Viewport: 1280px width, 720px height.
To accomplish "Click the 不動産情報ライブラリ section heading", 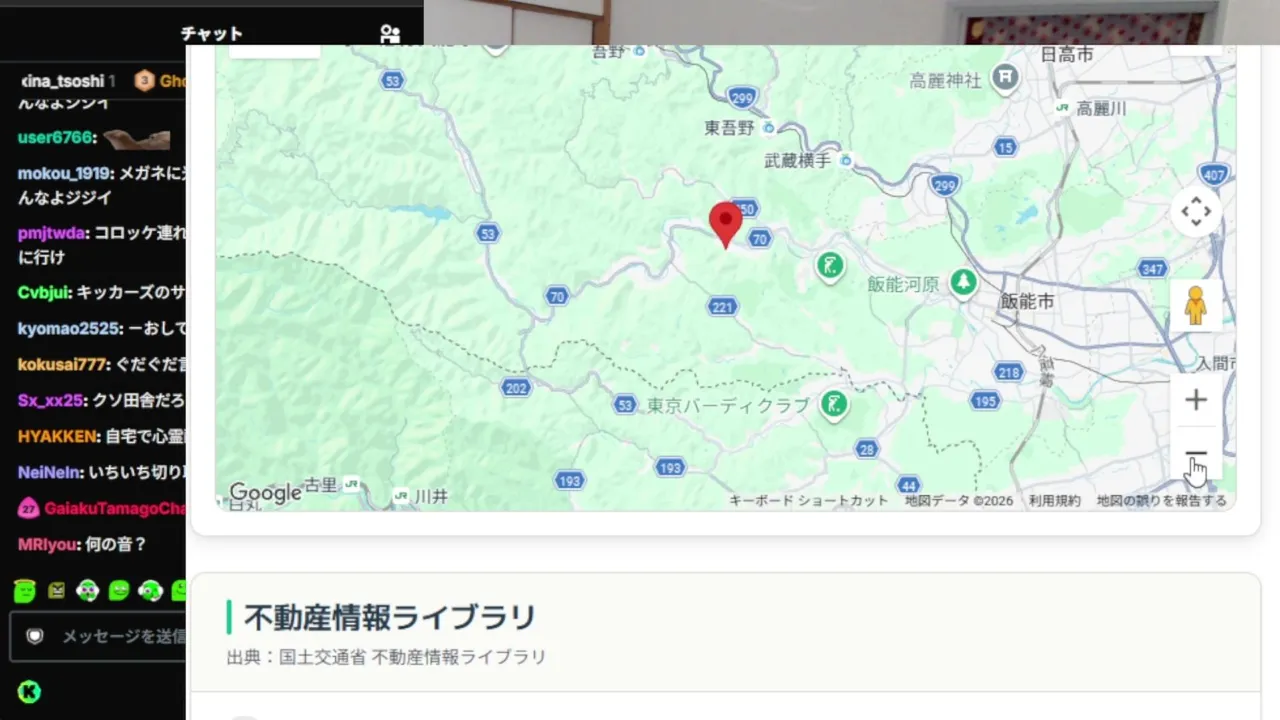I will click(390, 617).
